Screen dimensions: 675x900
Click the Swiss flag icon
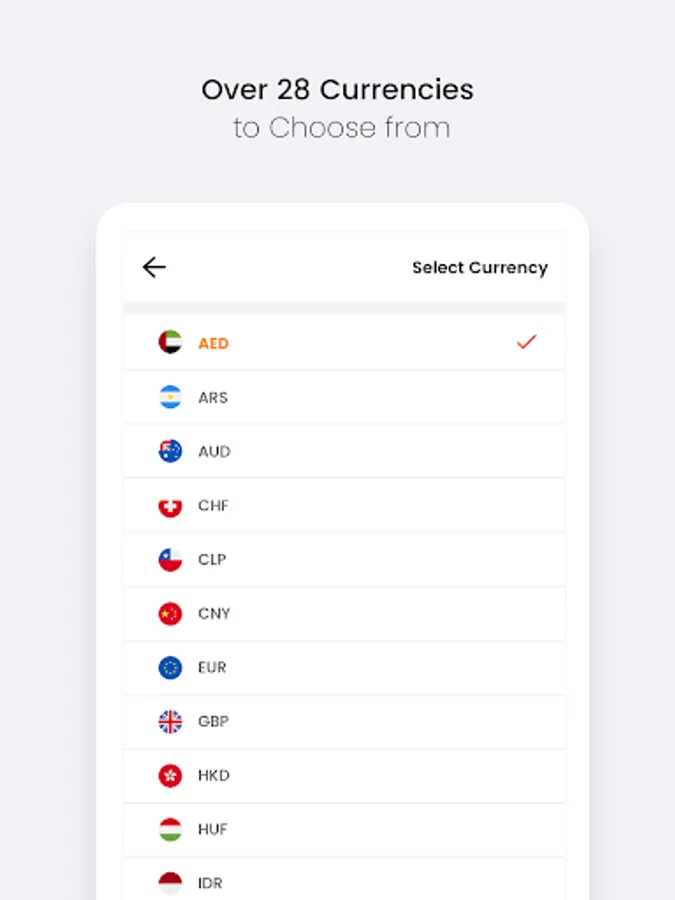pos(170,505)
